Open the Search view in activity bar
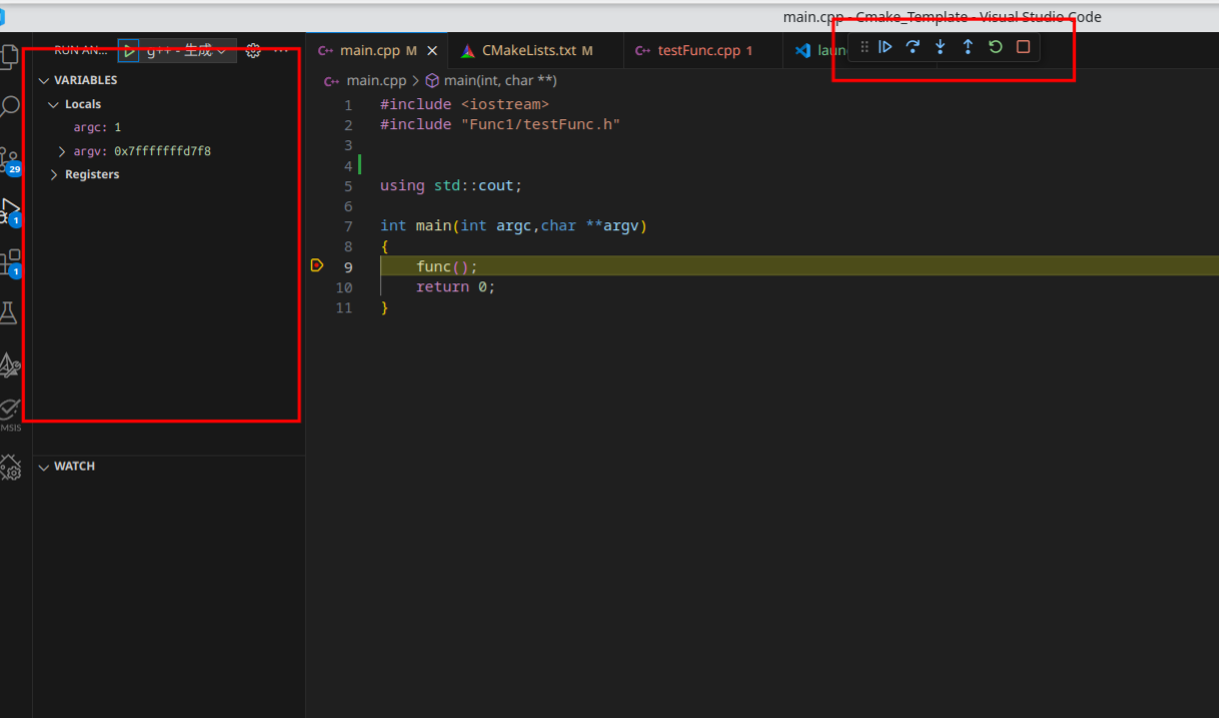 (10, 106)
